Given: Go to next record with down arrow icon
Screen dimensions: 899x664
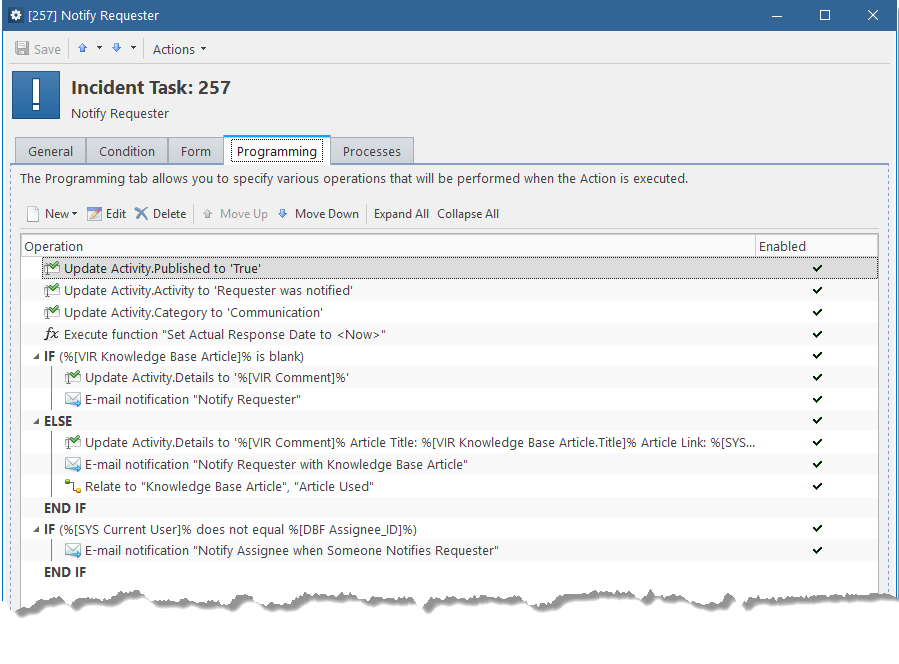Looking at the screenshot, I should coord(116,48).
